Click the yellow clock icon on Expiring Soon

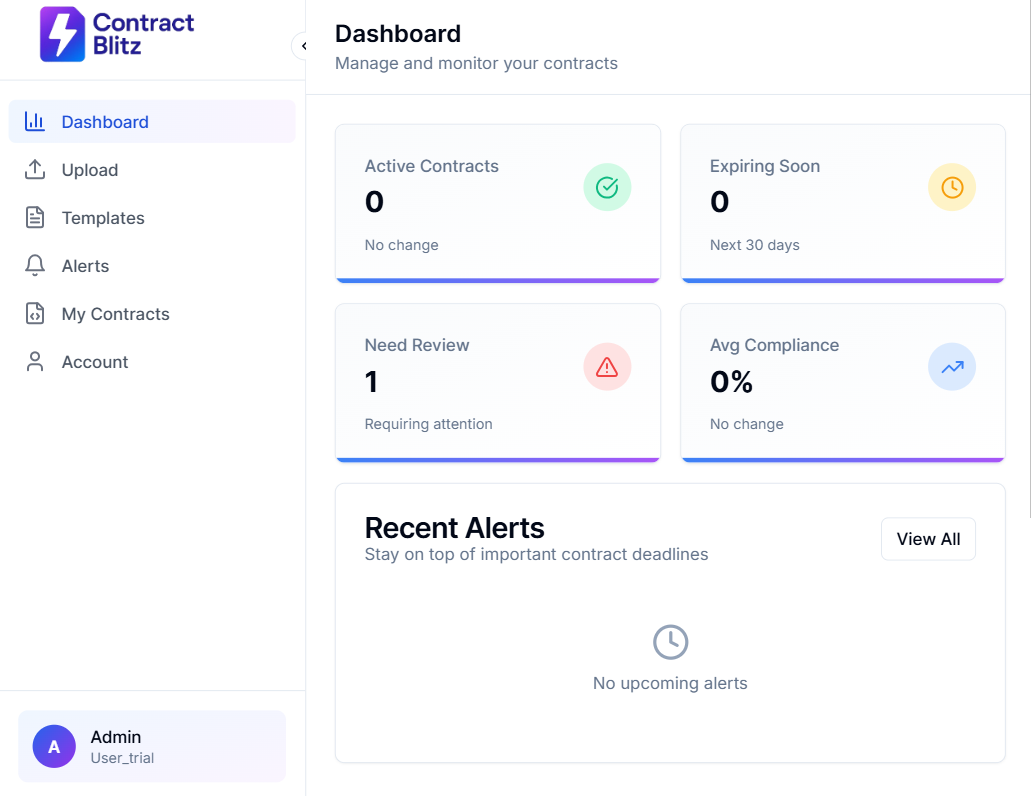(x=951, y=187)
